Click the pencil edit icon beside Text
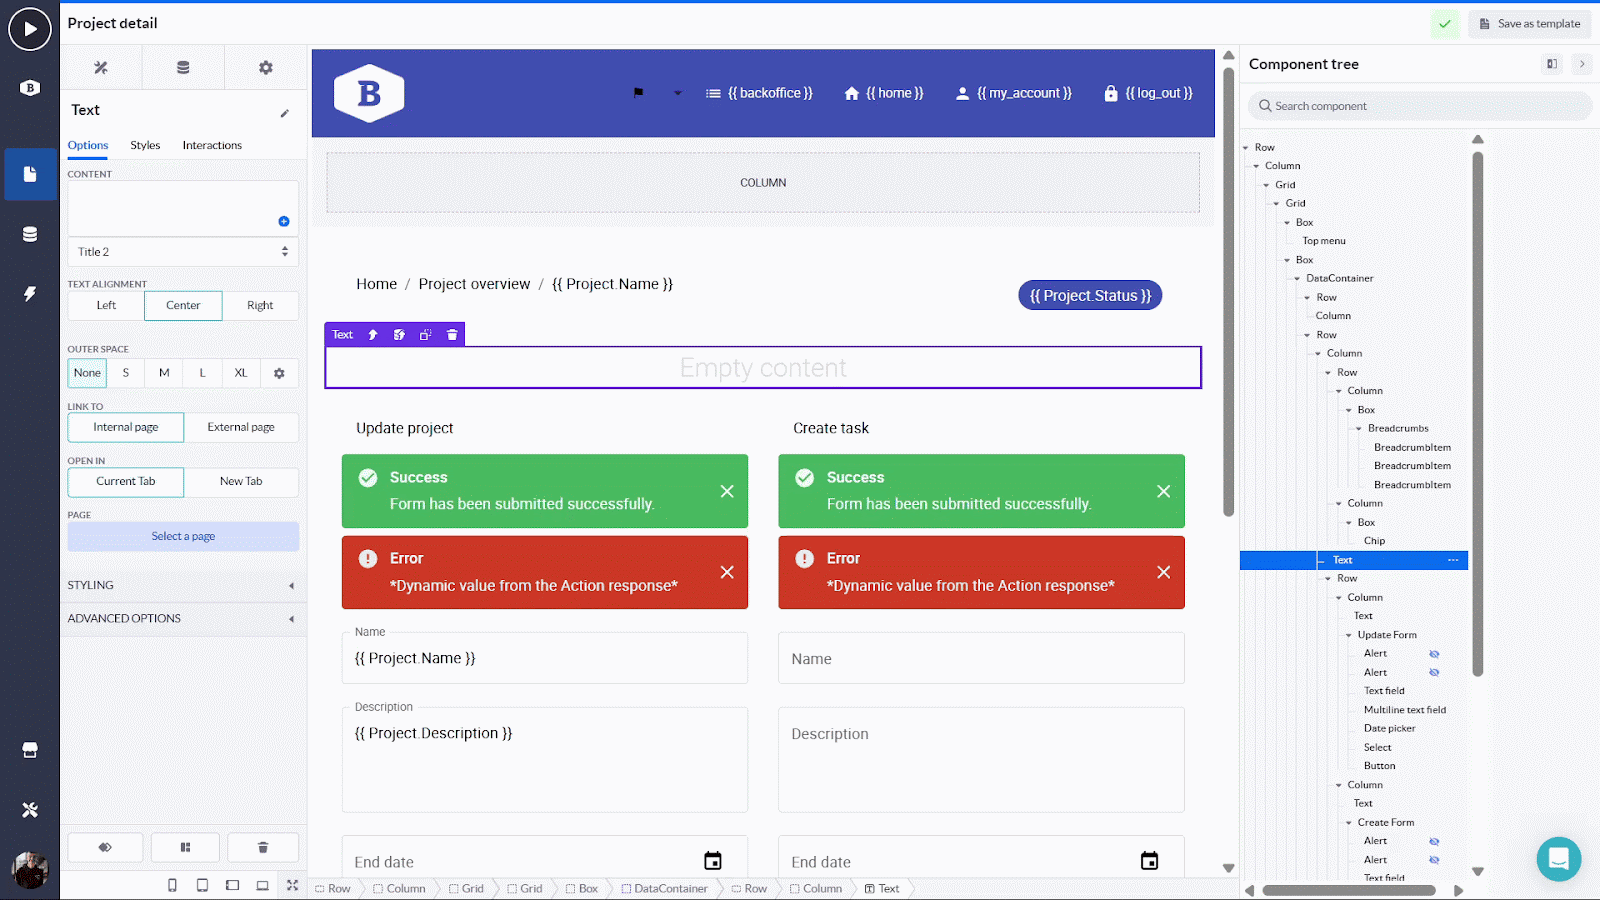Image resolution: width=1600 pixels, height=900 pixels. pyautogui.click(x=285, y=113)
